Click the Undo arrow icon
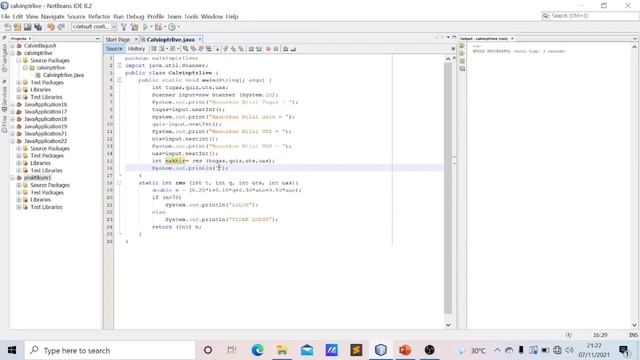The width and height of the screenshot is (640, 360). tap(51, 27)
